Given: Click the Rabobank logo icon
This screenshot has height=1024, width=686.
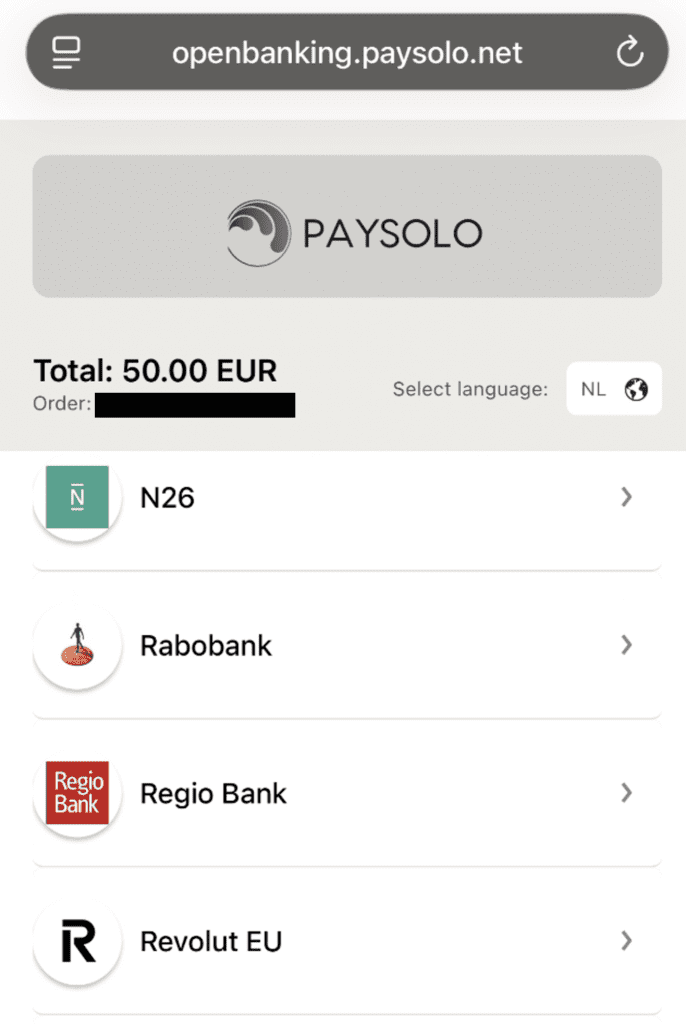Looking at the screenshot, I should pyautogui.click(x=77, y=645).
